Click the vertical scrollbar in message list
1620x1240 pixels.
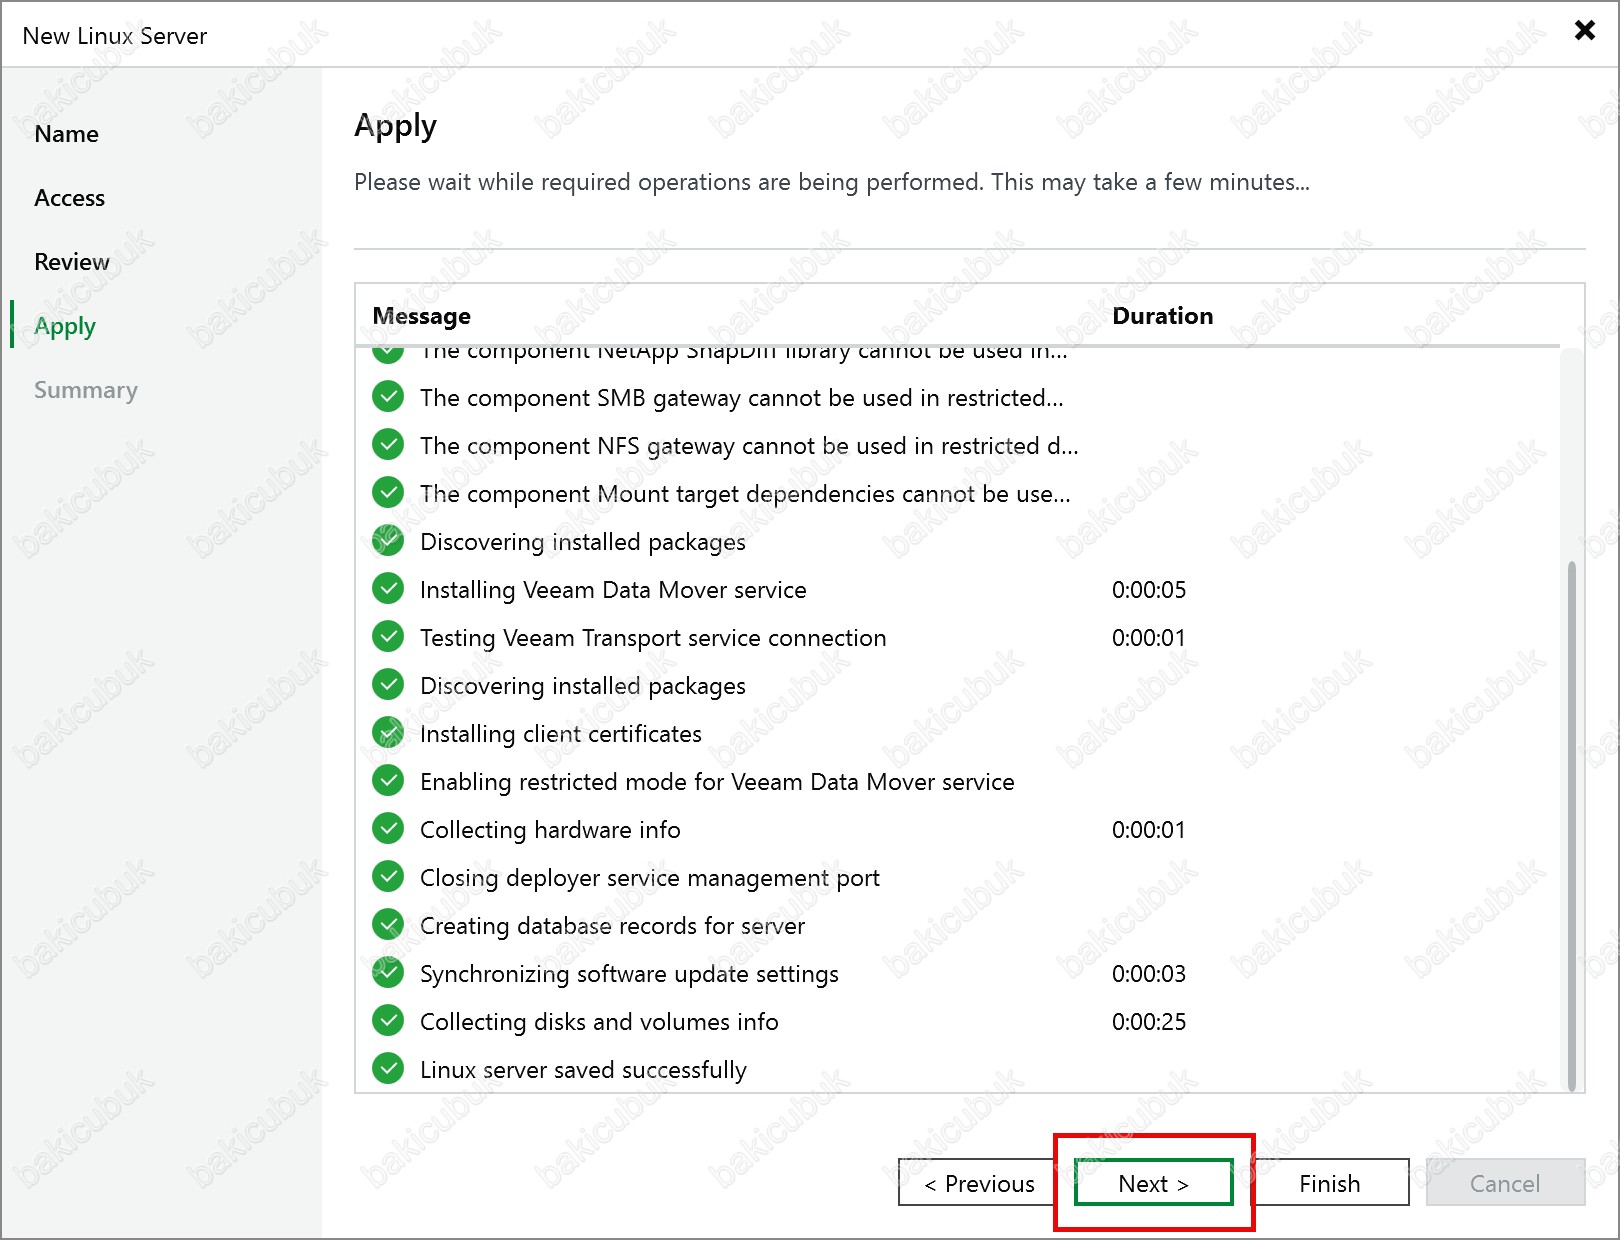click(x=1571, y=820)
